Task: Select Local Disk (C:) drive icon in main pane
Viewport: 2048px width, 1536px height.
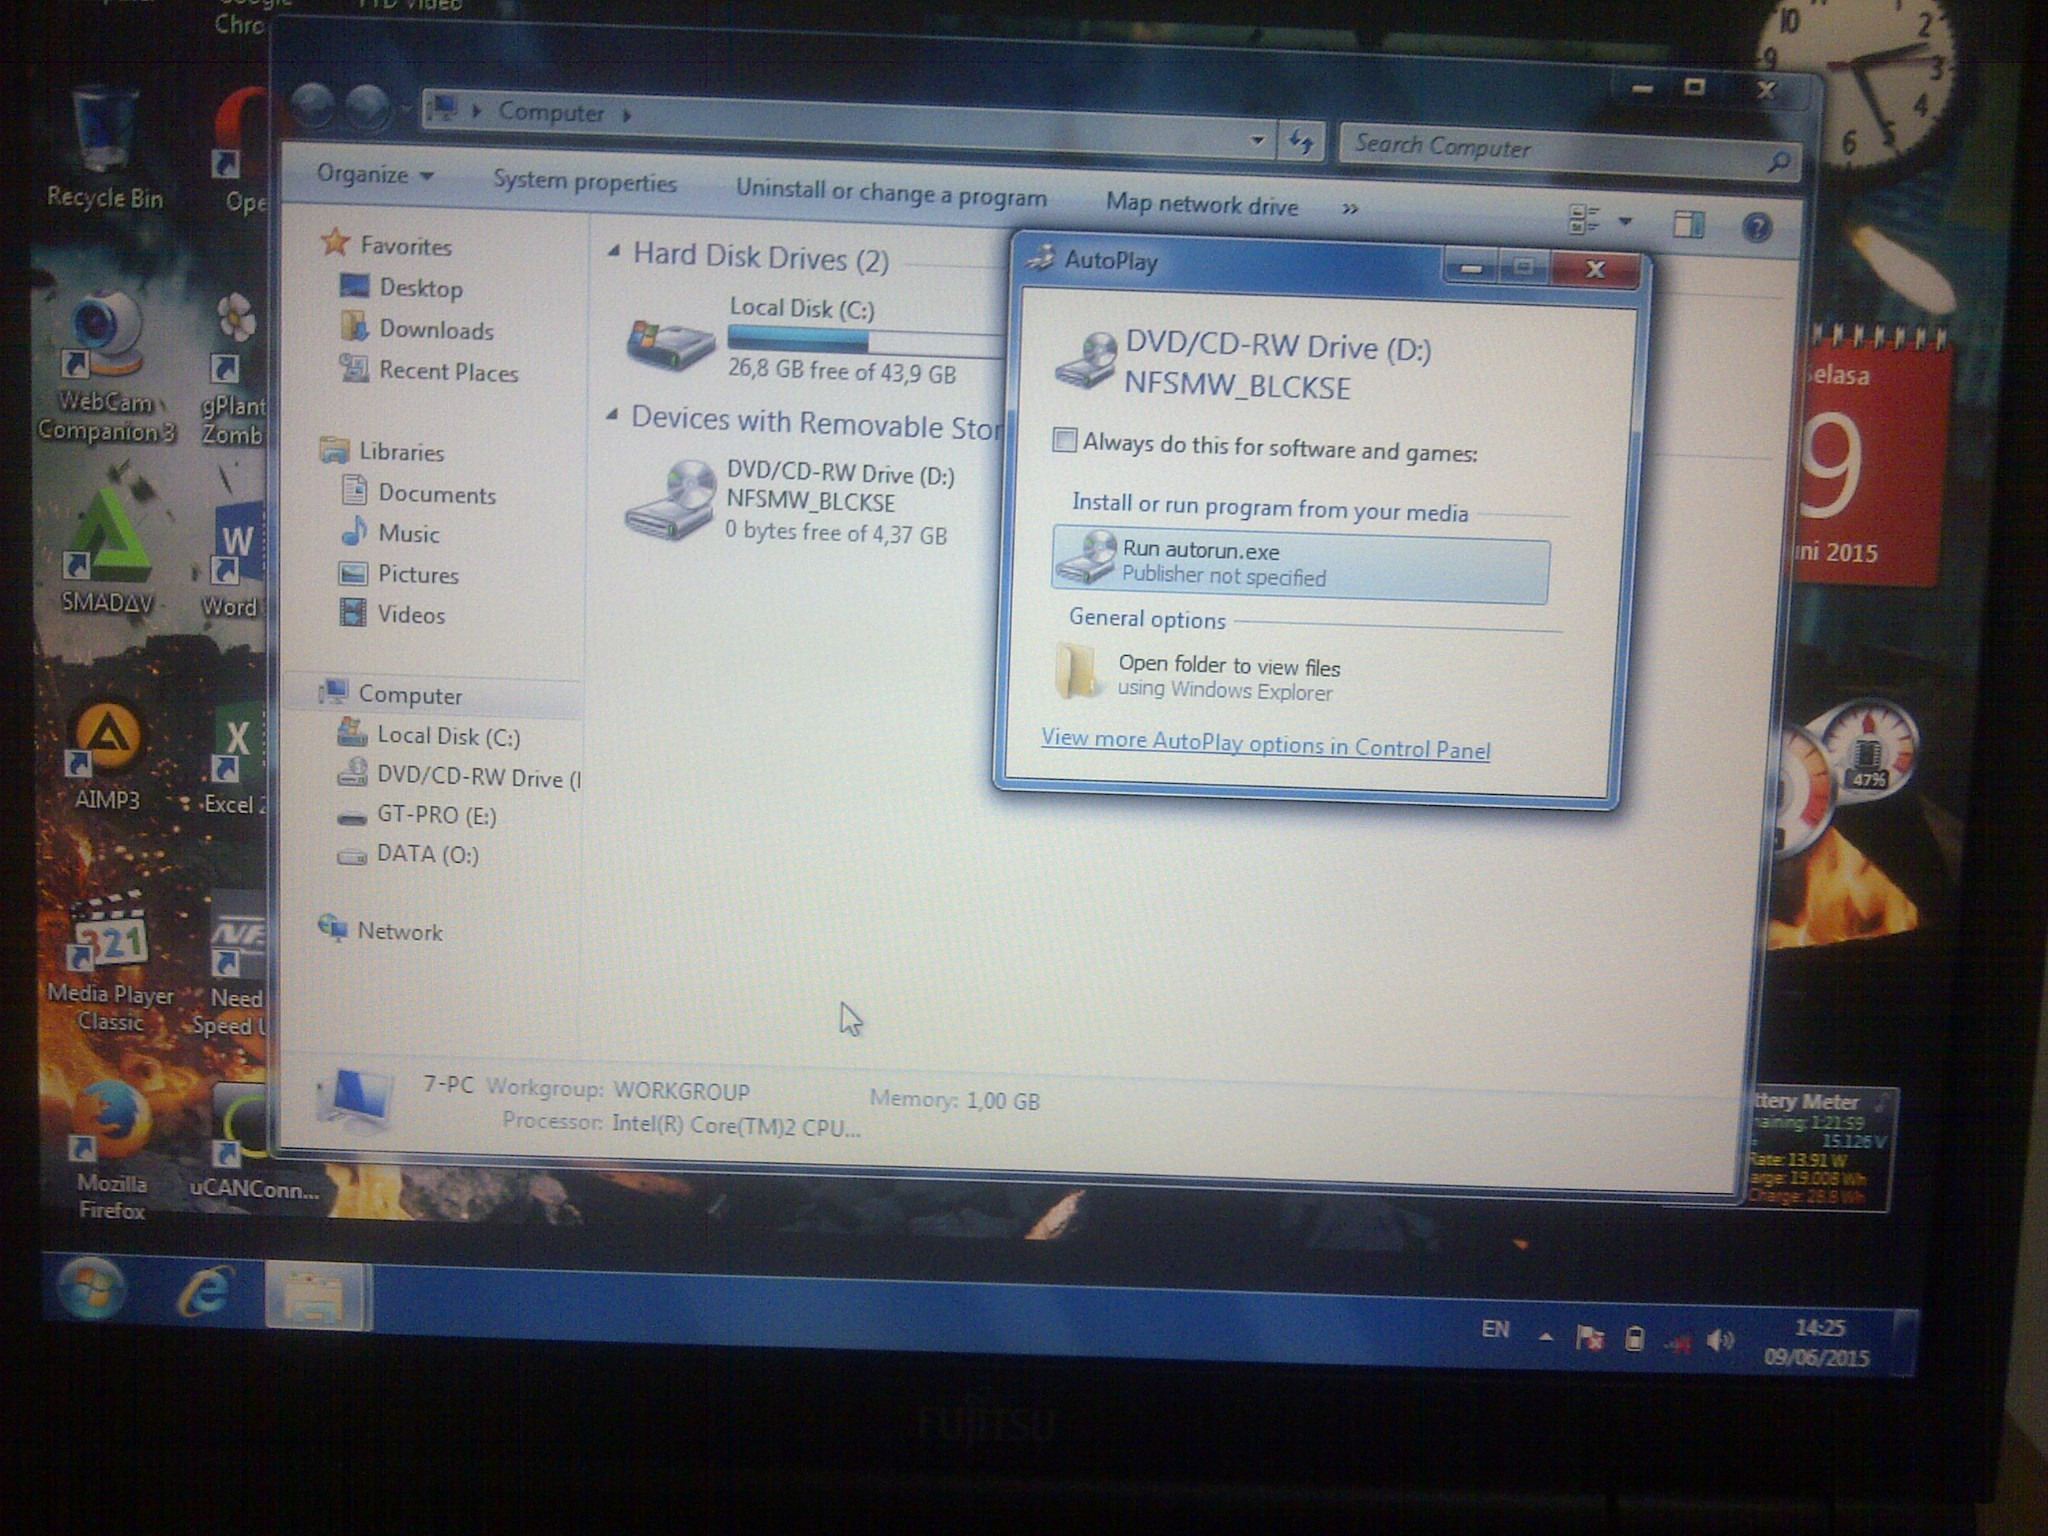Action: point(670,343)
